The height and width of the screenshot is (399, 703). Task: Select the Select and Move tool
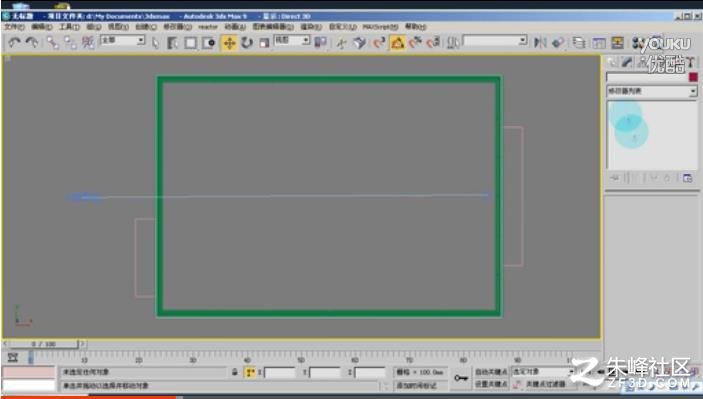point(229,43)
